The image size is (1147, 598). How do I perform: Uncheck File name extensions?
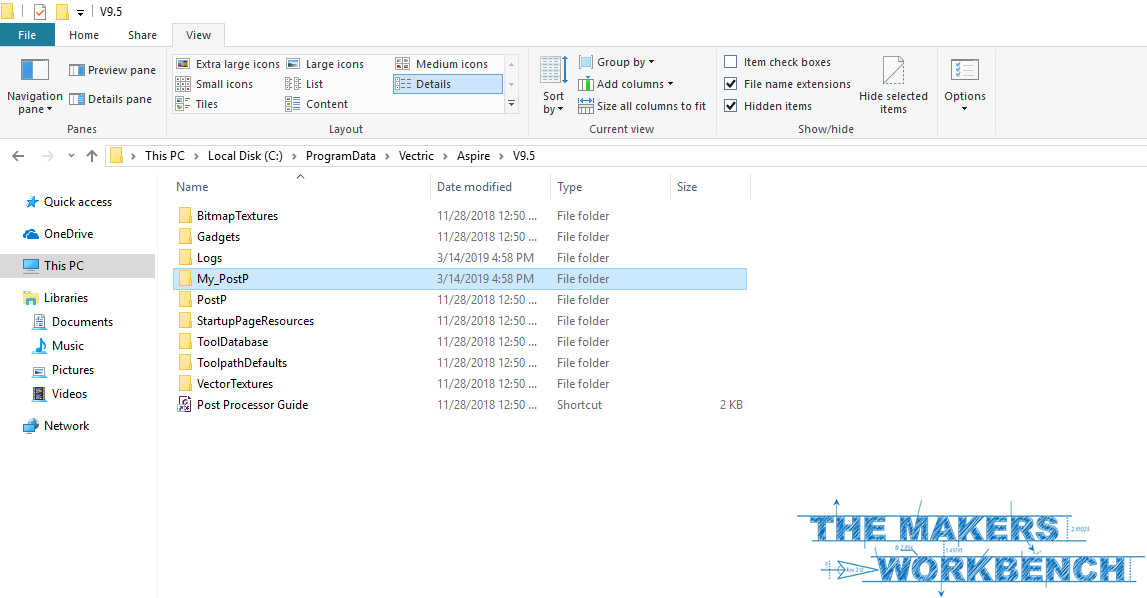pyautogui.click(x=731, y=83)
